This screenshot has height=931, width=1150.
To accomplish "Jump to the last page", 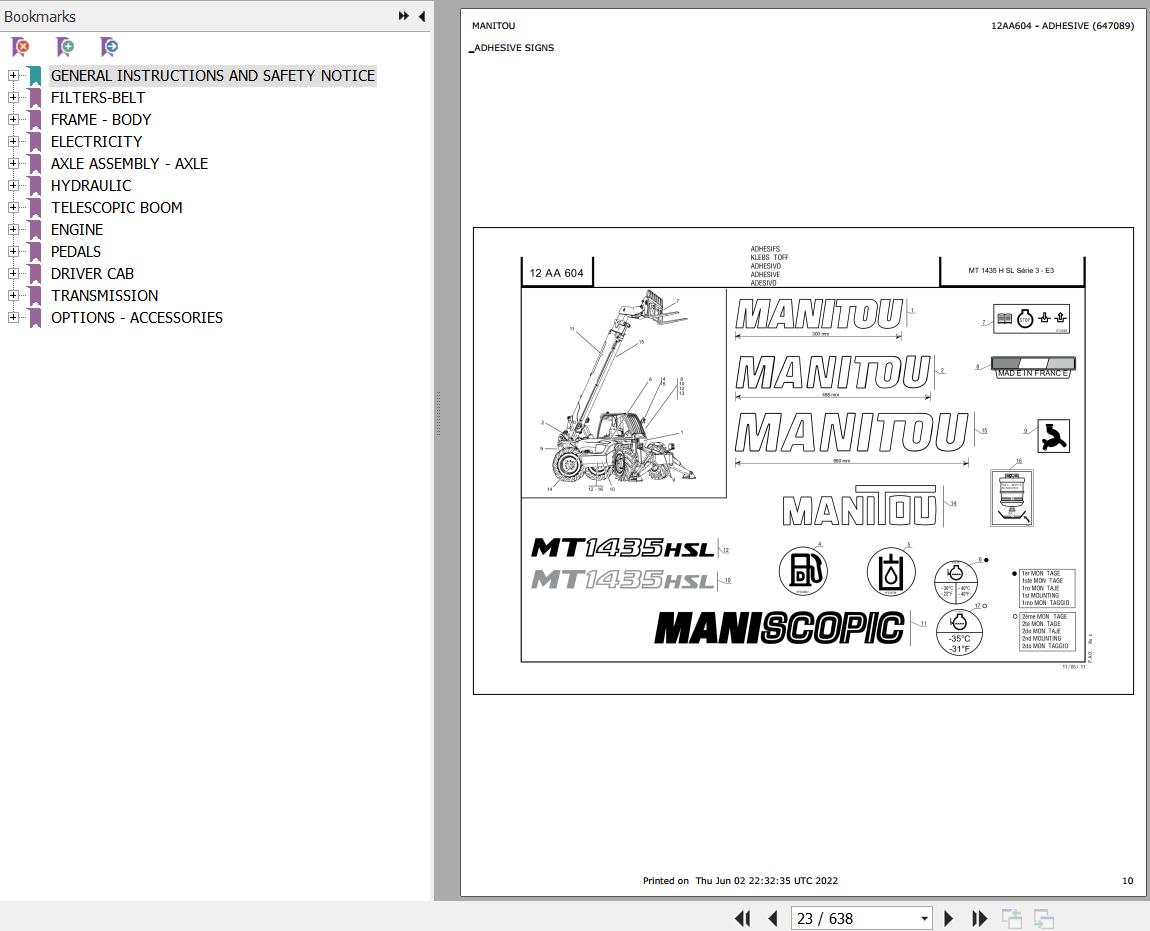I will click(x=979, y=918).
